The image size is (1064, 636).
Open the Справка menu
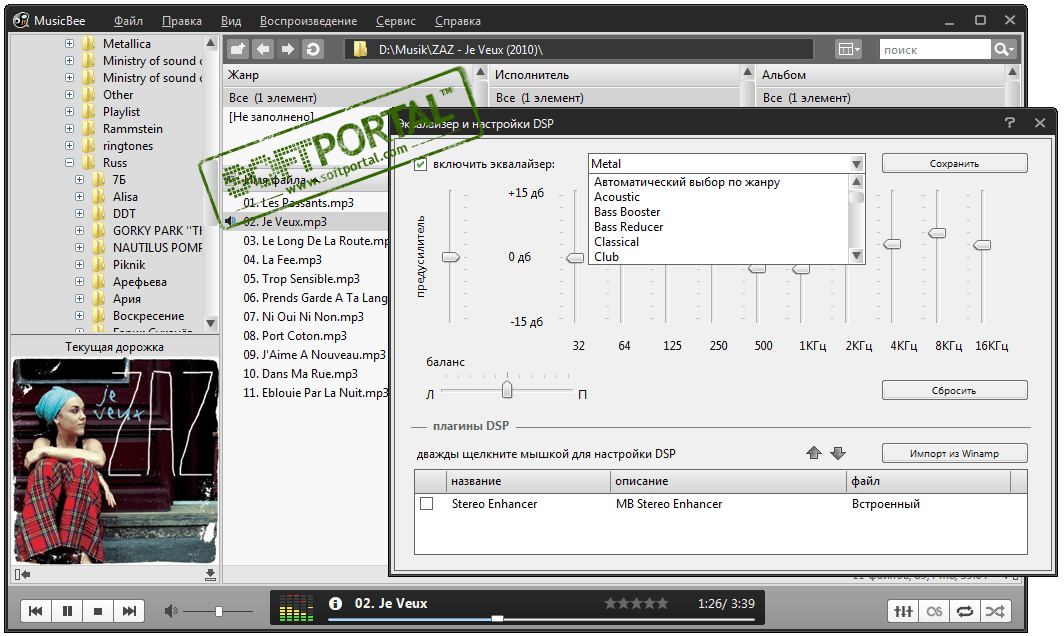point(458,21)
